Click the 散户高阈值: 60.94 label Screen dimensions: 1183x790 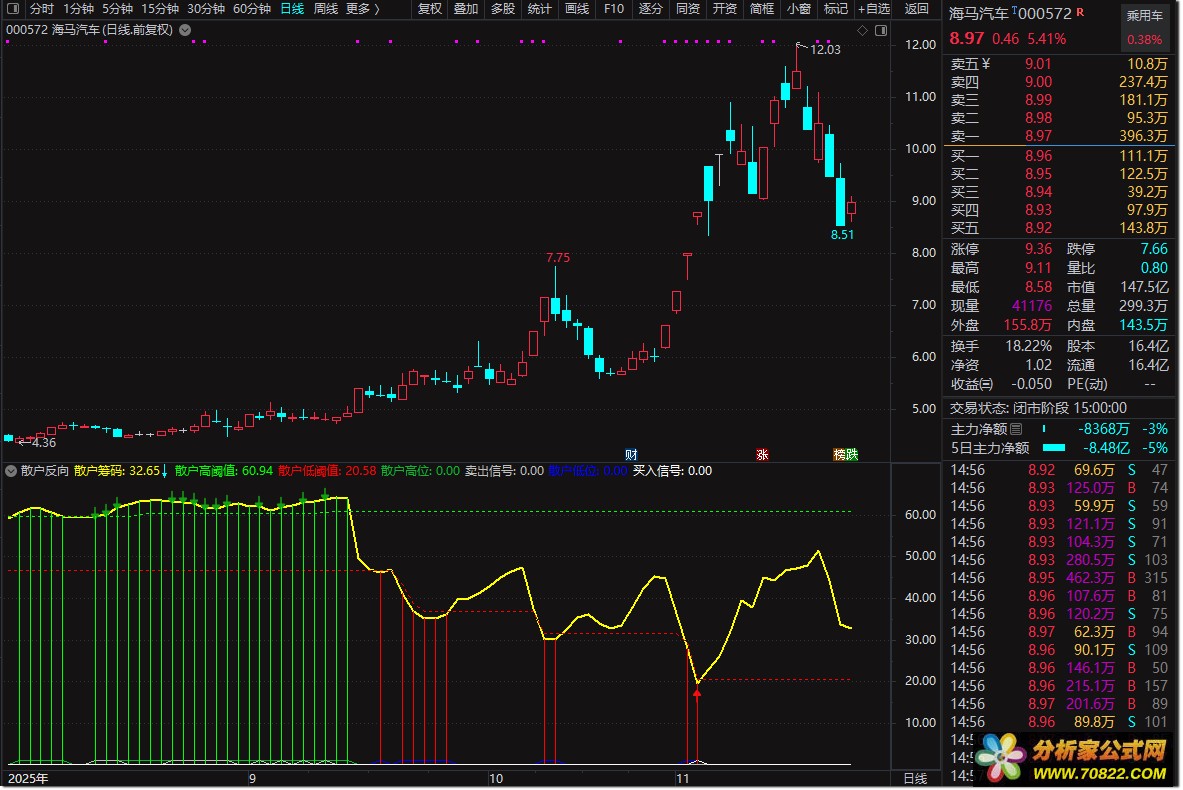[x=223, y=471]
